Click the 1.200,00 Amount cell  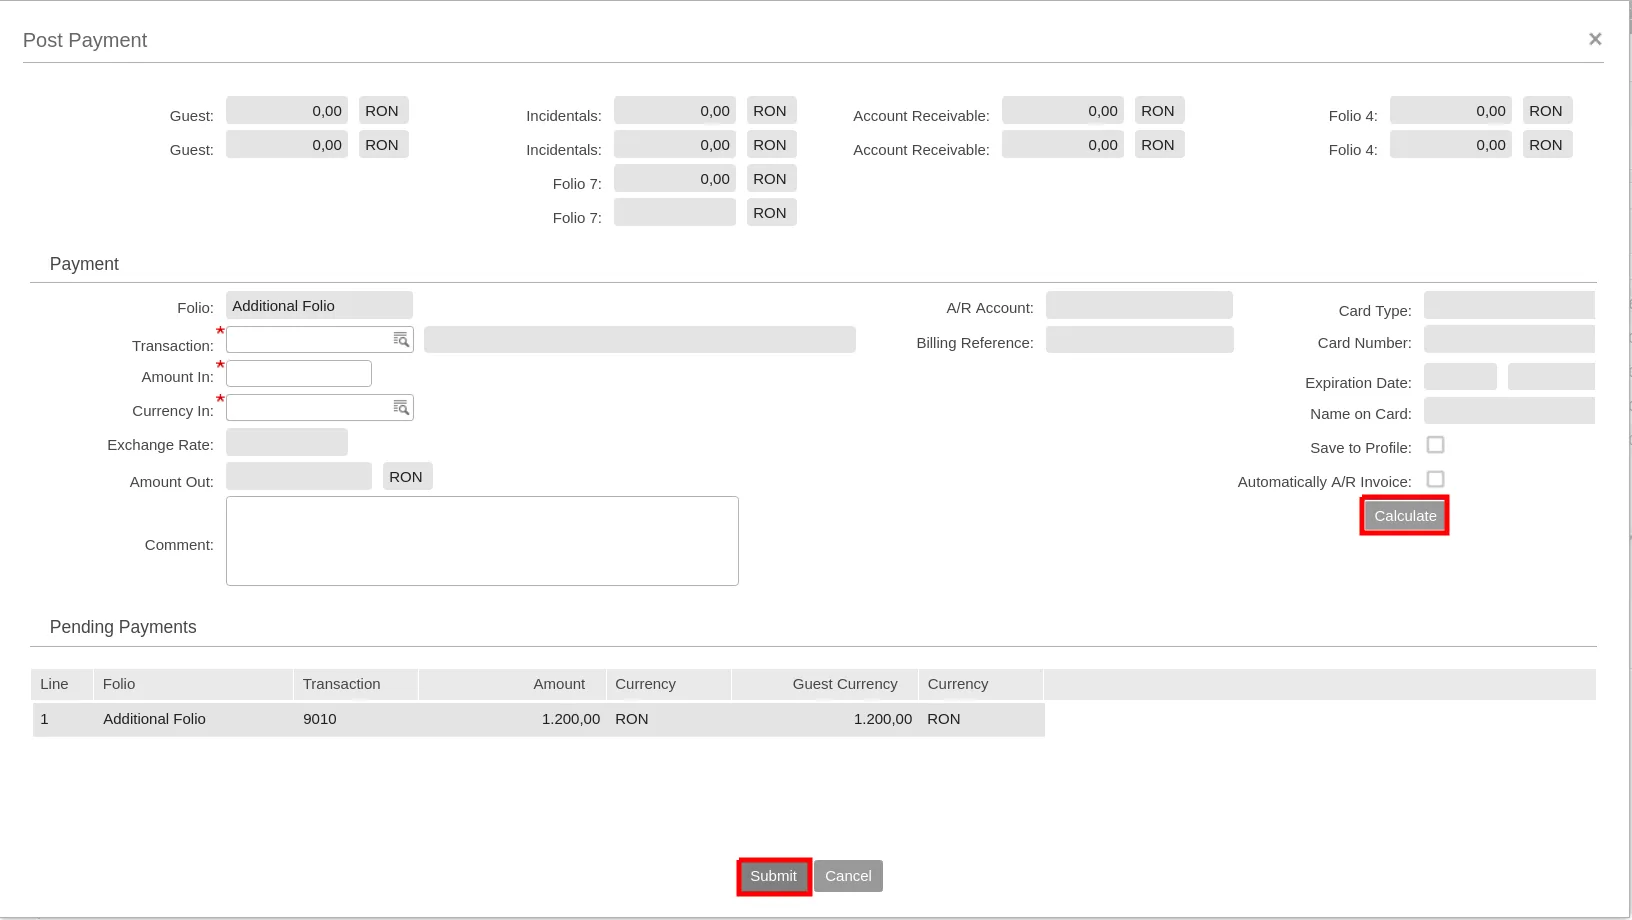click(x=571, y=719)
